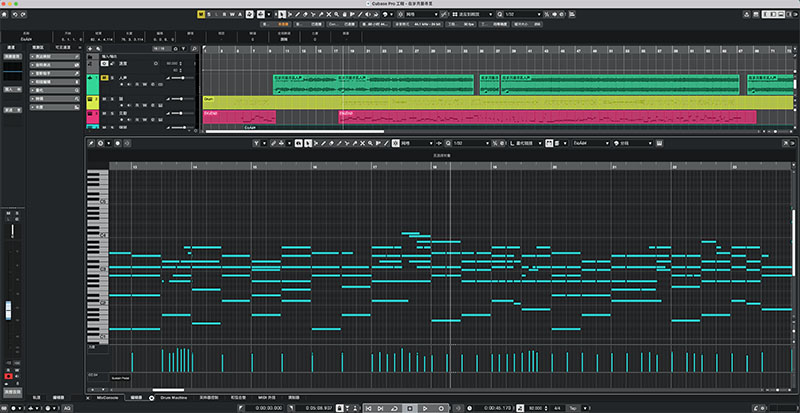Select the Mute X tool in main toolbar
The image size is (800, 413).
tap(329, 14)
